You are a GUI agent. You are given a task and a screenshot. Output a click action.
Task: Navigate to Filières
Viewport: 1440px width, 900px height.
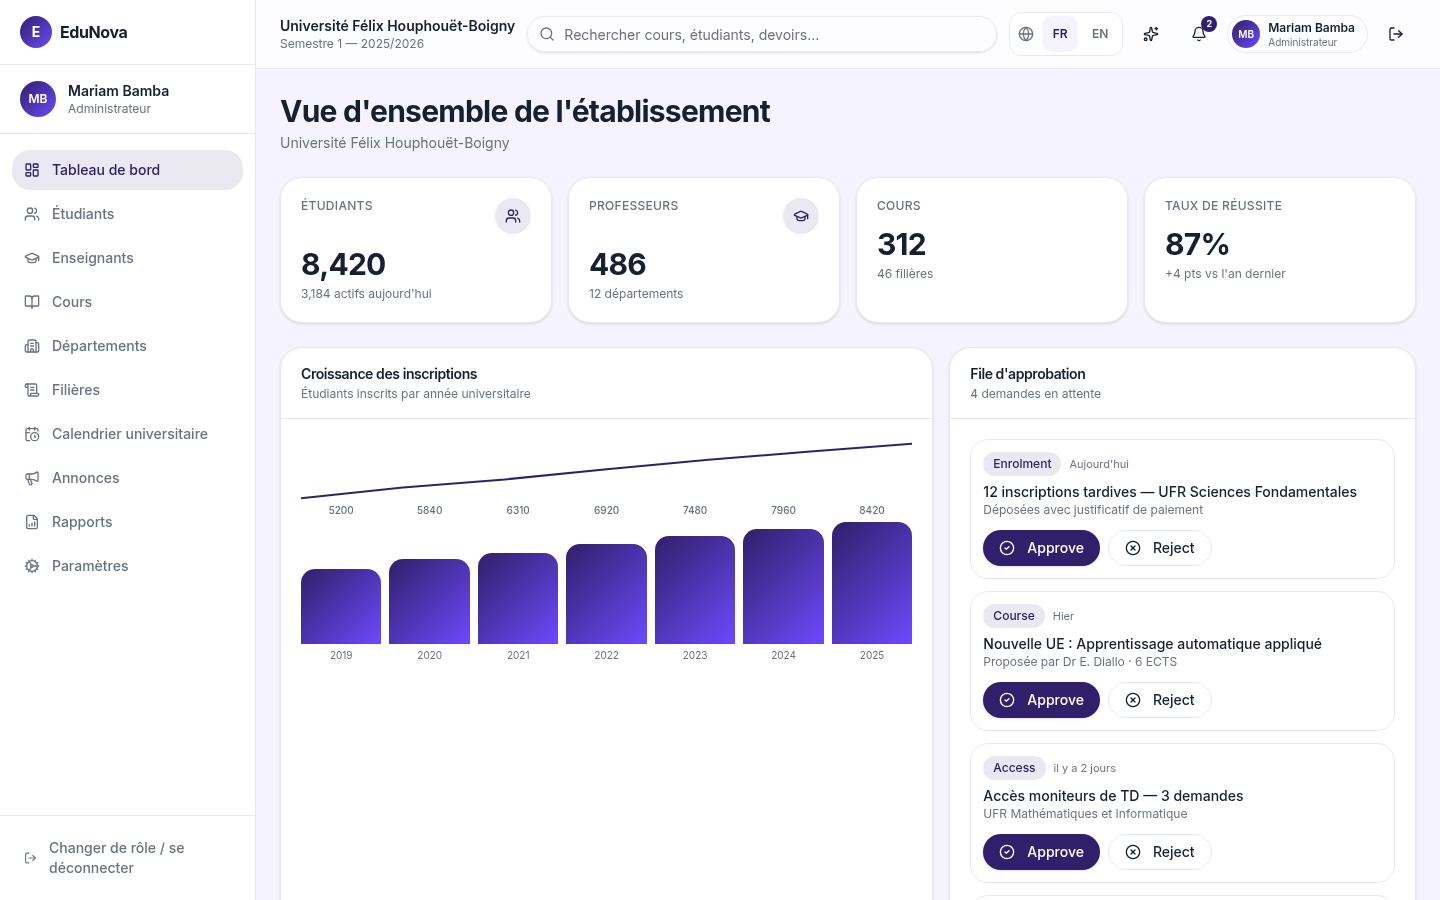pos(127,390)
